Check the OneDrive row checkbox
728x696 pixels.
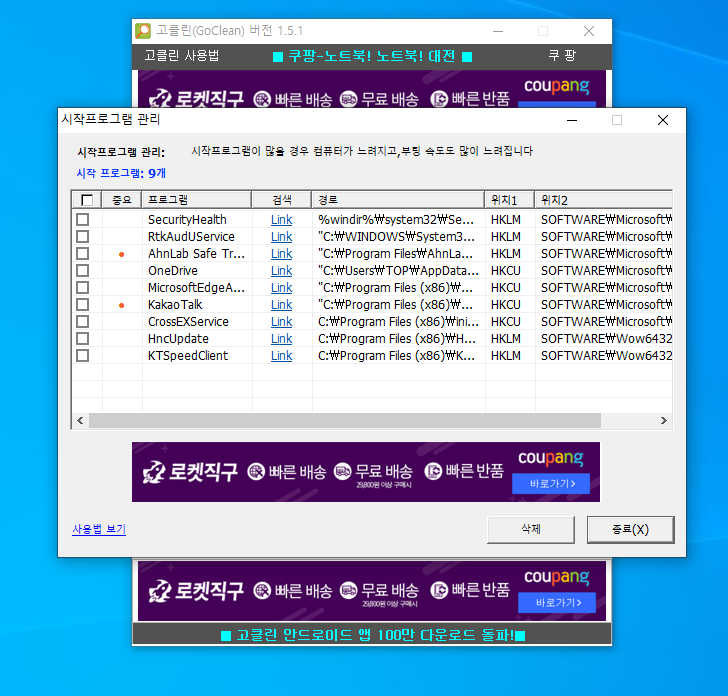83,271
